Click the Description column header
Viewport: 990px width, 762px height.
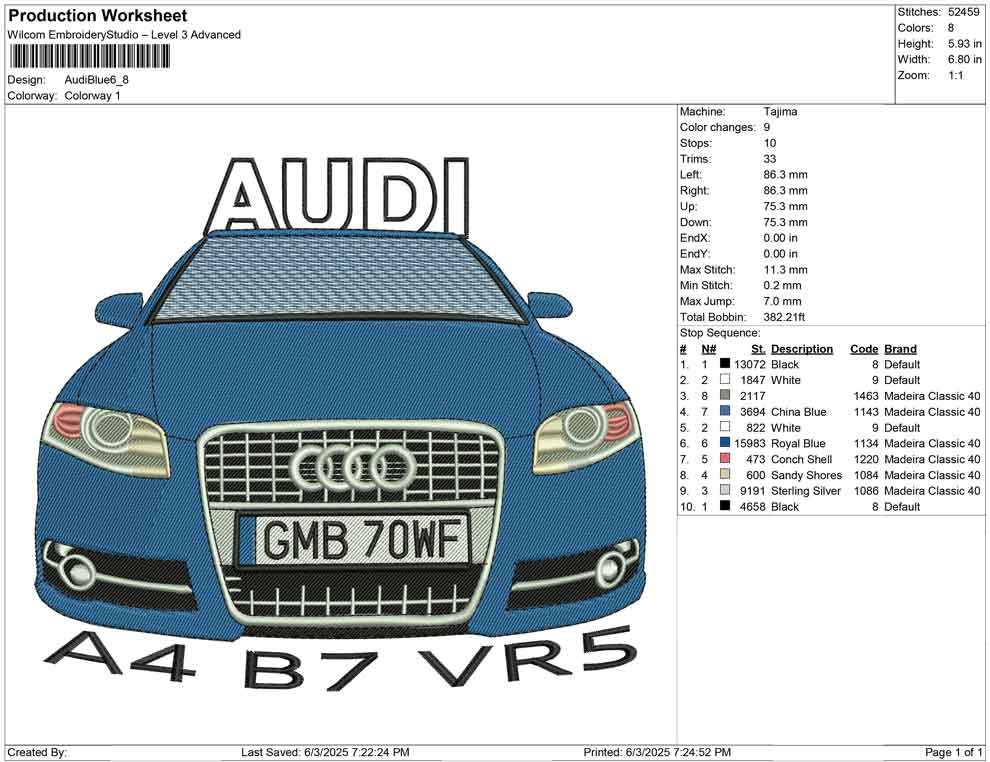(x=802, y=348)
